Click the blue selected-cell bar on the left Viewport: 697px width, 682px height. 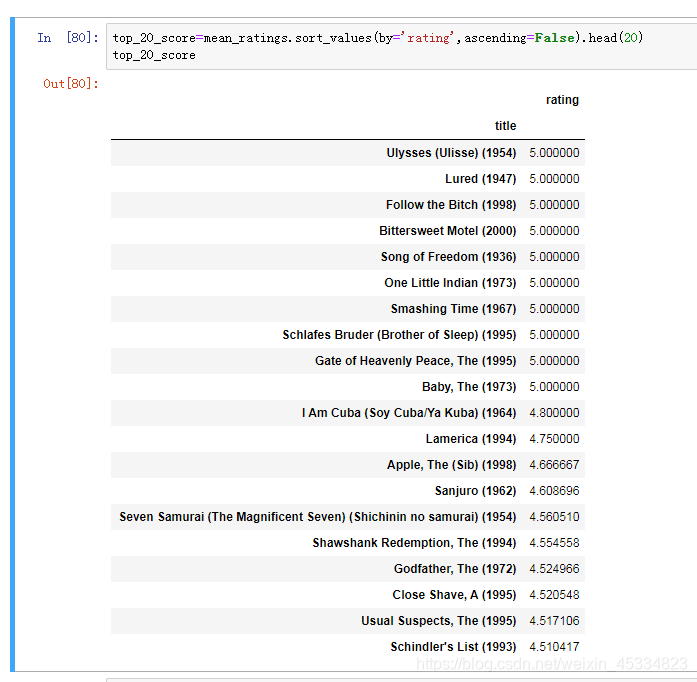coord(12,344)
